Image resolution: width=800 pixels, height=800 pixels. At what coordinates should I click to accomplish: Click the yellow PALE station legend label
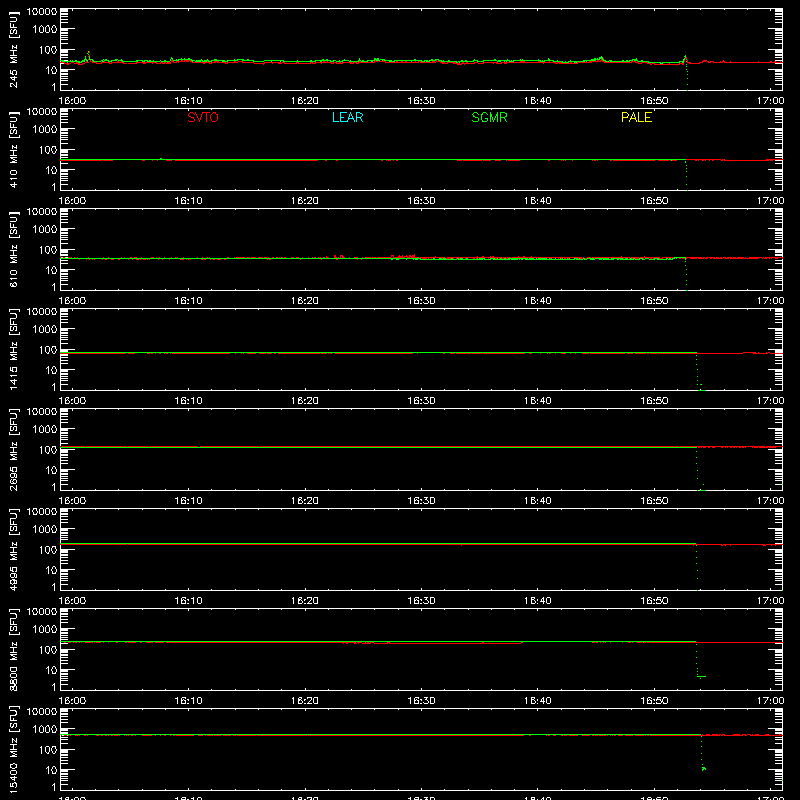[636, 117]
